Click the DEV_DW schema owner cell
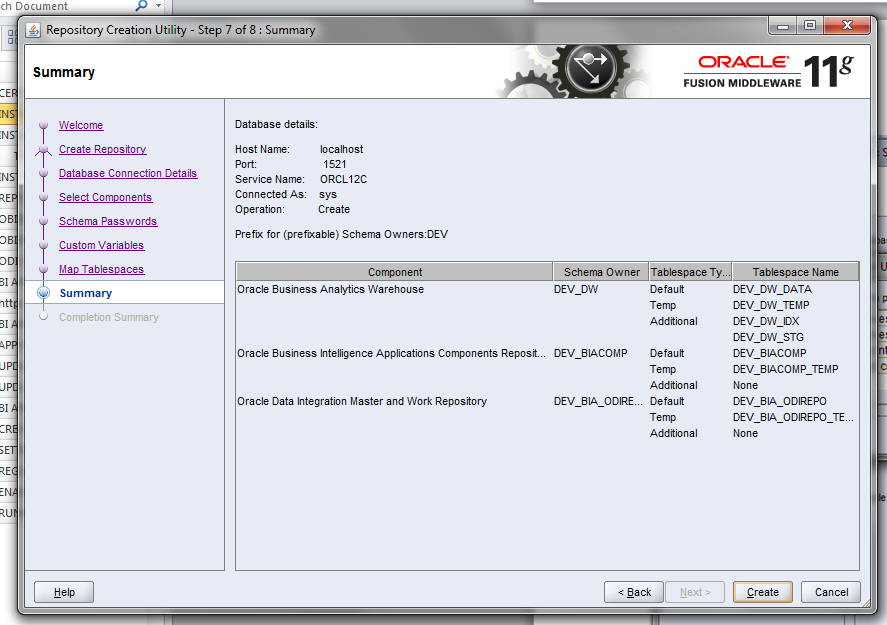Screen dimensions: 887x625 point(575,289)
